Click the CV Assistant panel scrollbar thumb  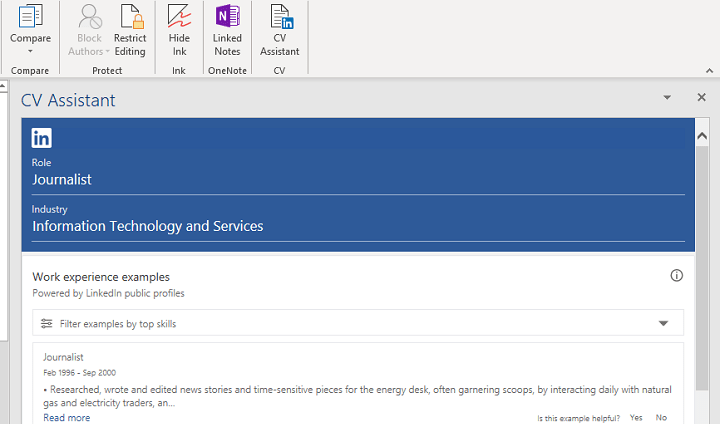pos(702,268)
